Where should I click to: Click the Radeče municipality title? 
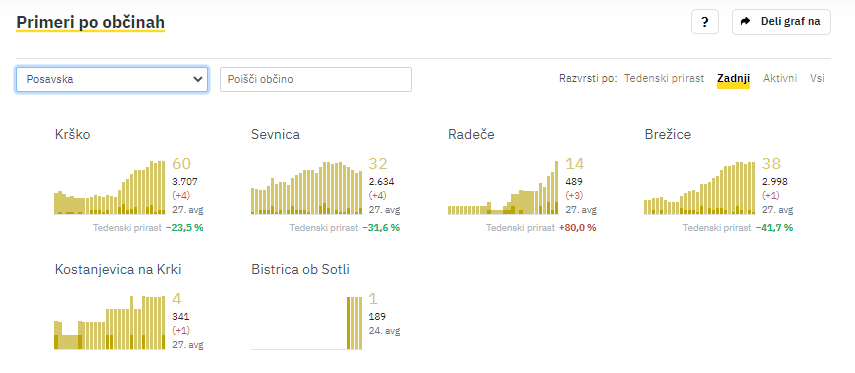[471, 134]
